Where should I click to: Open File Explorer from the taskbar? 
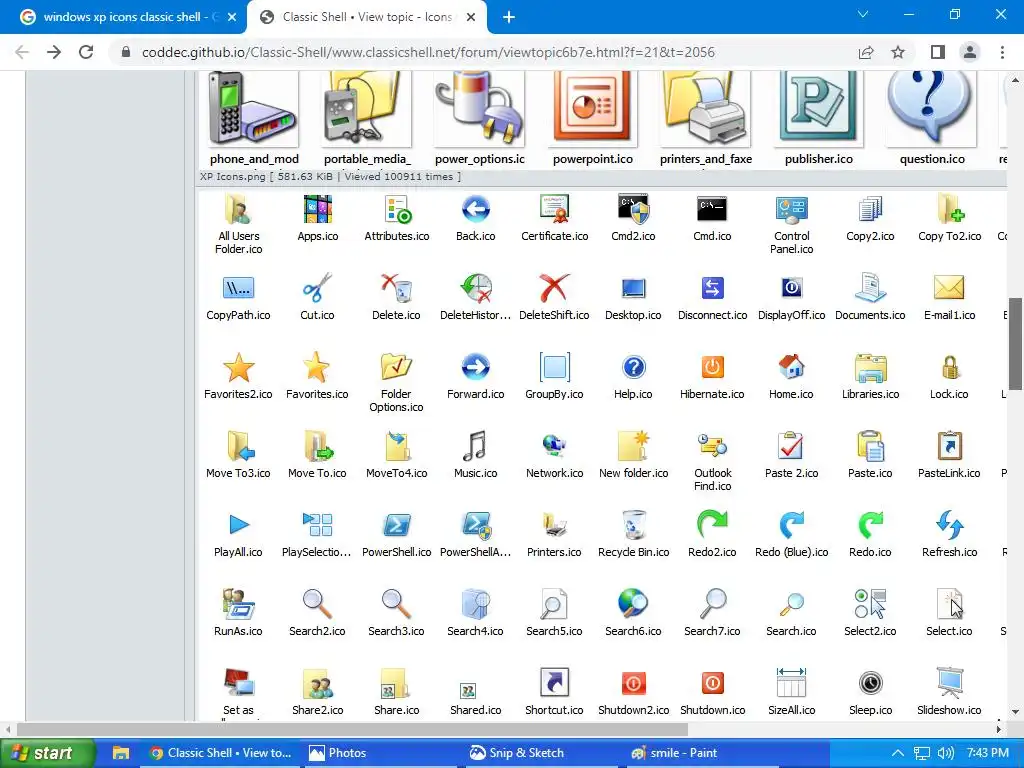tap(121, 753)
